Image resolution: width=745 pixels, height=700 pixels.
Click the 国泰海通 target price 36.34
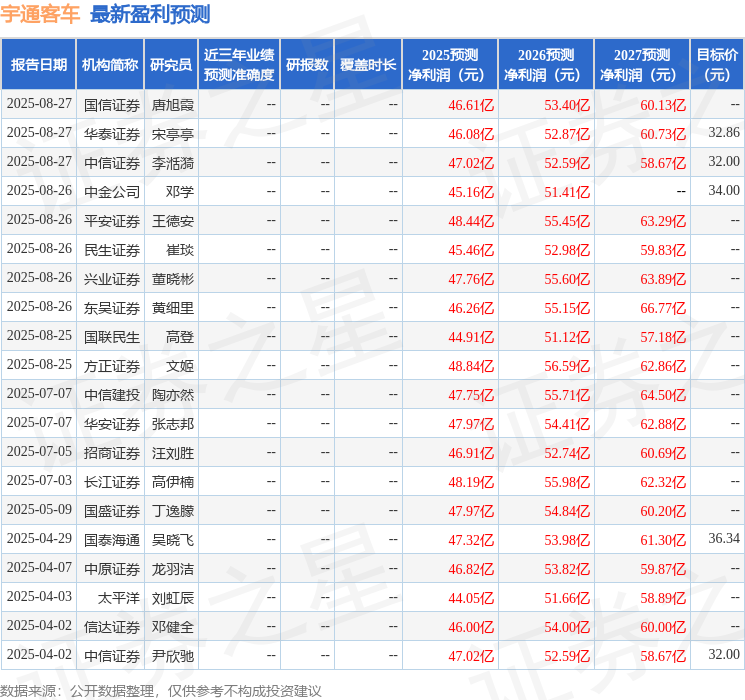click(724, 538)
